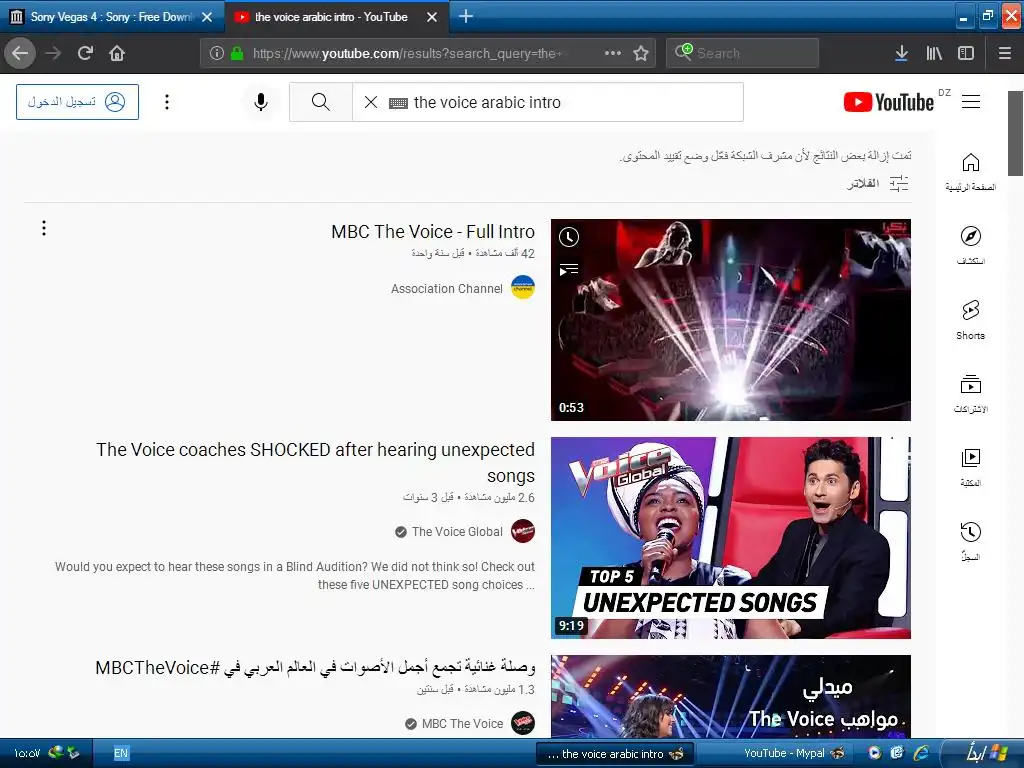
Task: Add first video to queue icon
Action: [x=569, y=269]
